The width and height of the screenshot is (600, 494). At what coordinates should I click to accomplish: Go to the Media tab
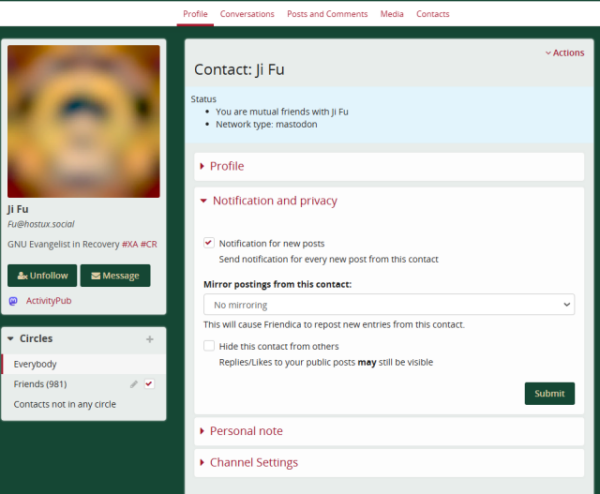392,14
